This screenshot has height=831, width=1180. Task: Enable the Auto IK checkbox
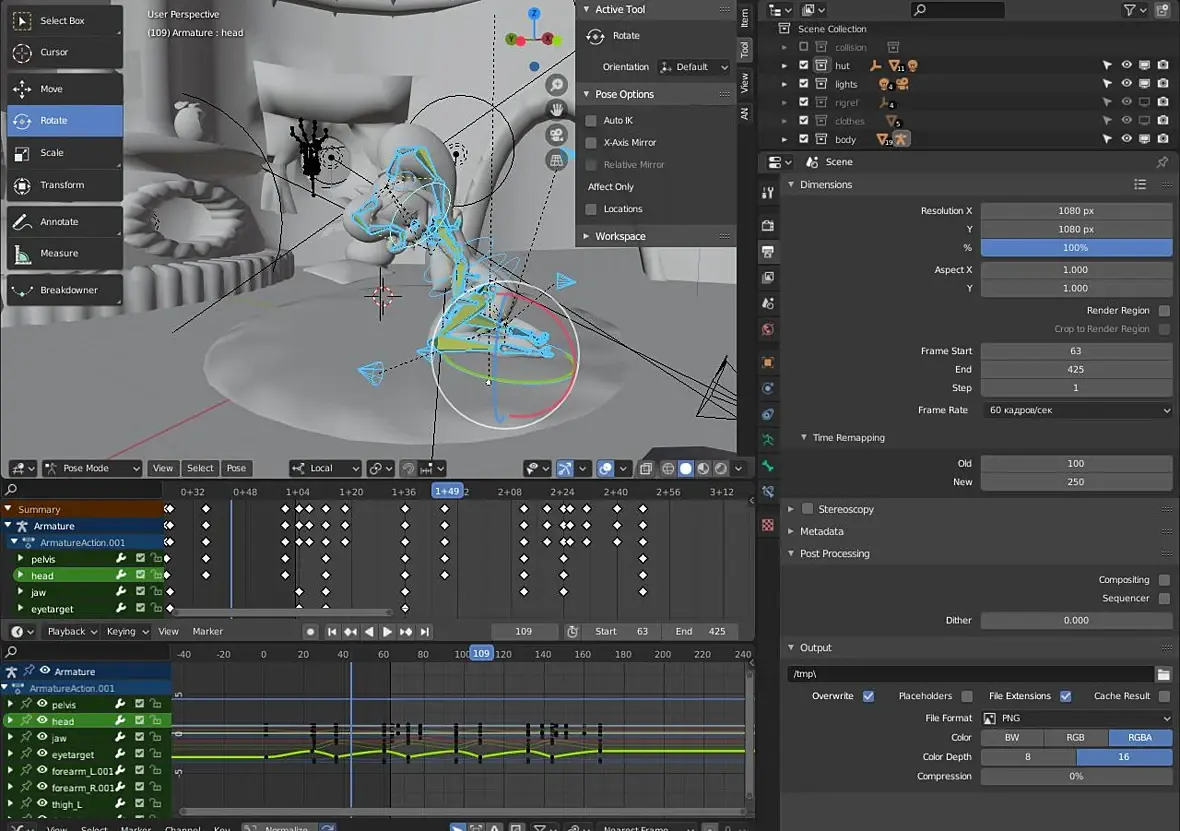pyautogui.click(x=591, y=120)
